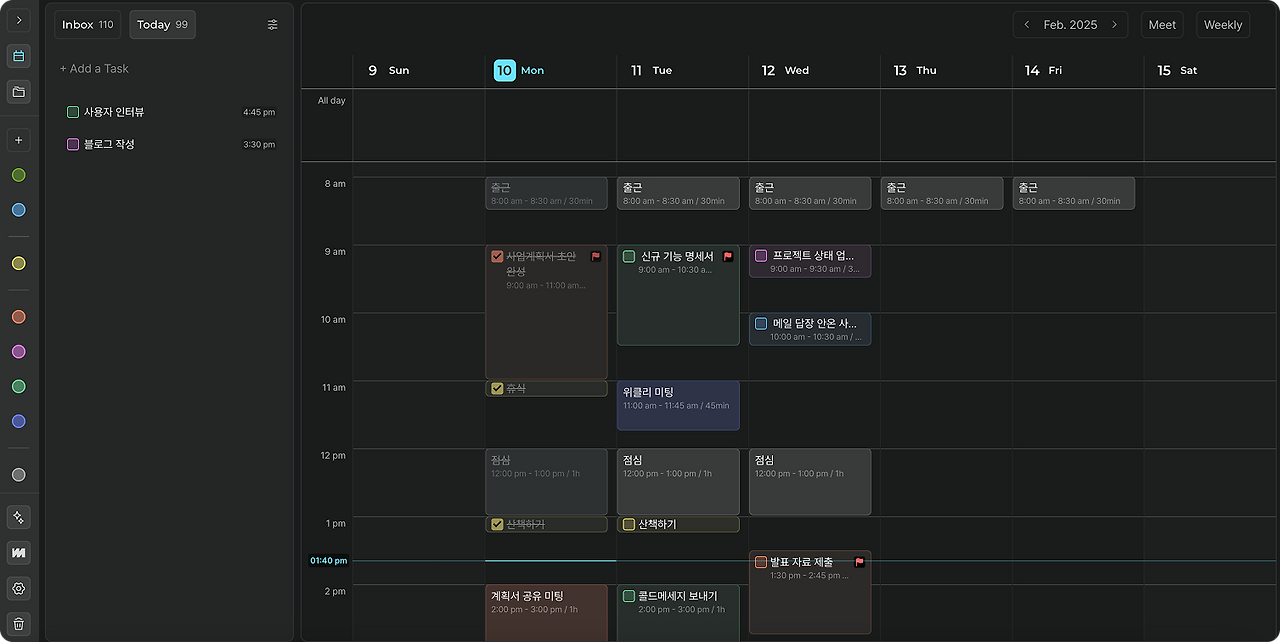Switch to the Inbox tab
The width and height of the screenshot is (1280, 642).
click(x=88, y=25)
